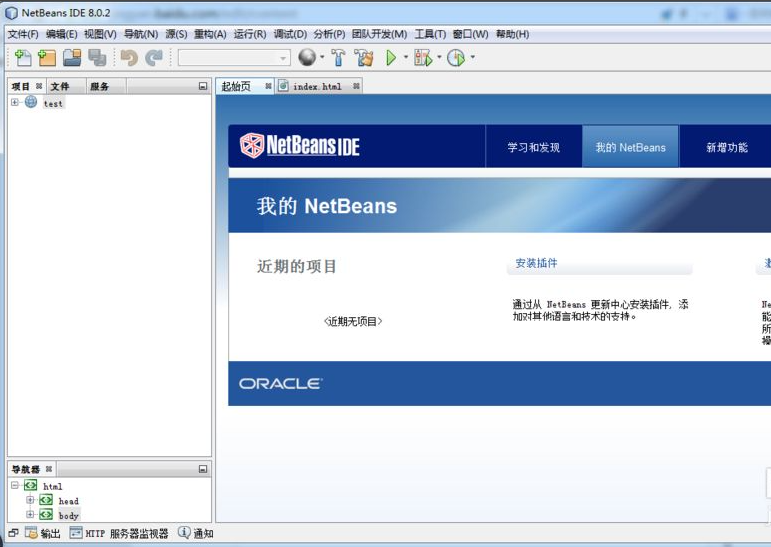The height and width of the screenshot is (547, 771).
Task: Open the 帮助(H) menu
Action: tap(512, 34)
